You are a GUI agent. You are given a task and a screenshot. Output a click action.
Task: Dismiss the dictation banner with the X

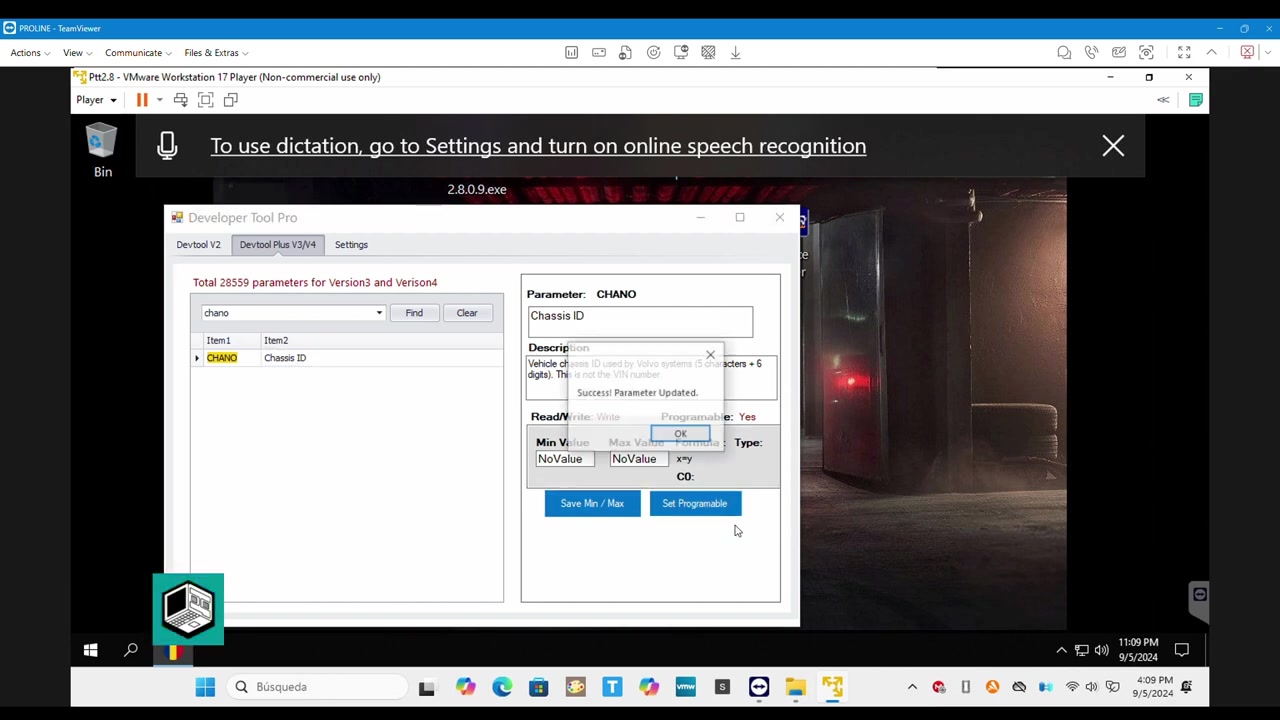click(1113, 146)
